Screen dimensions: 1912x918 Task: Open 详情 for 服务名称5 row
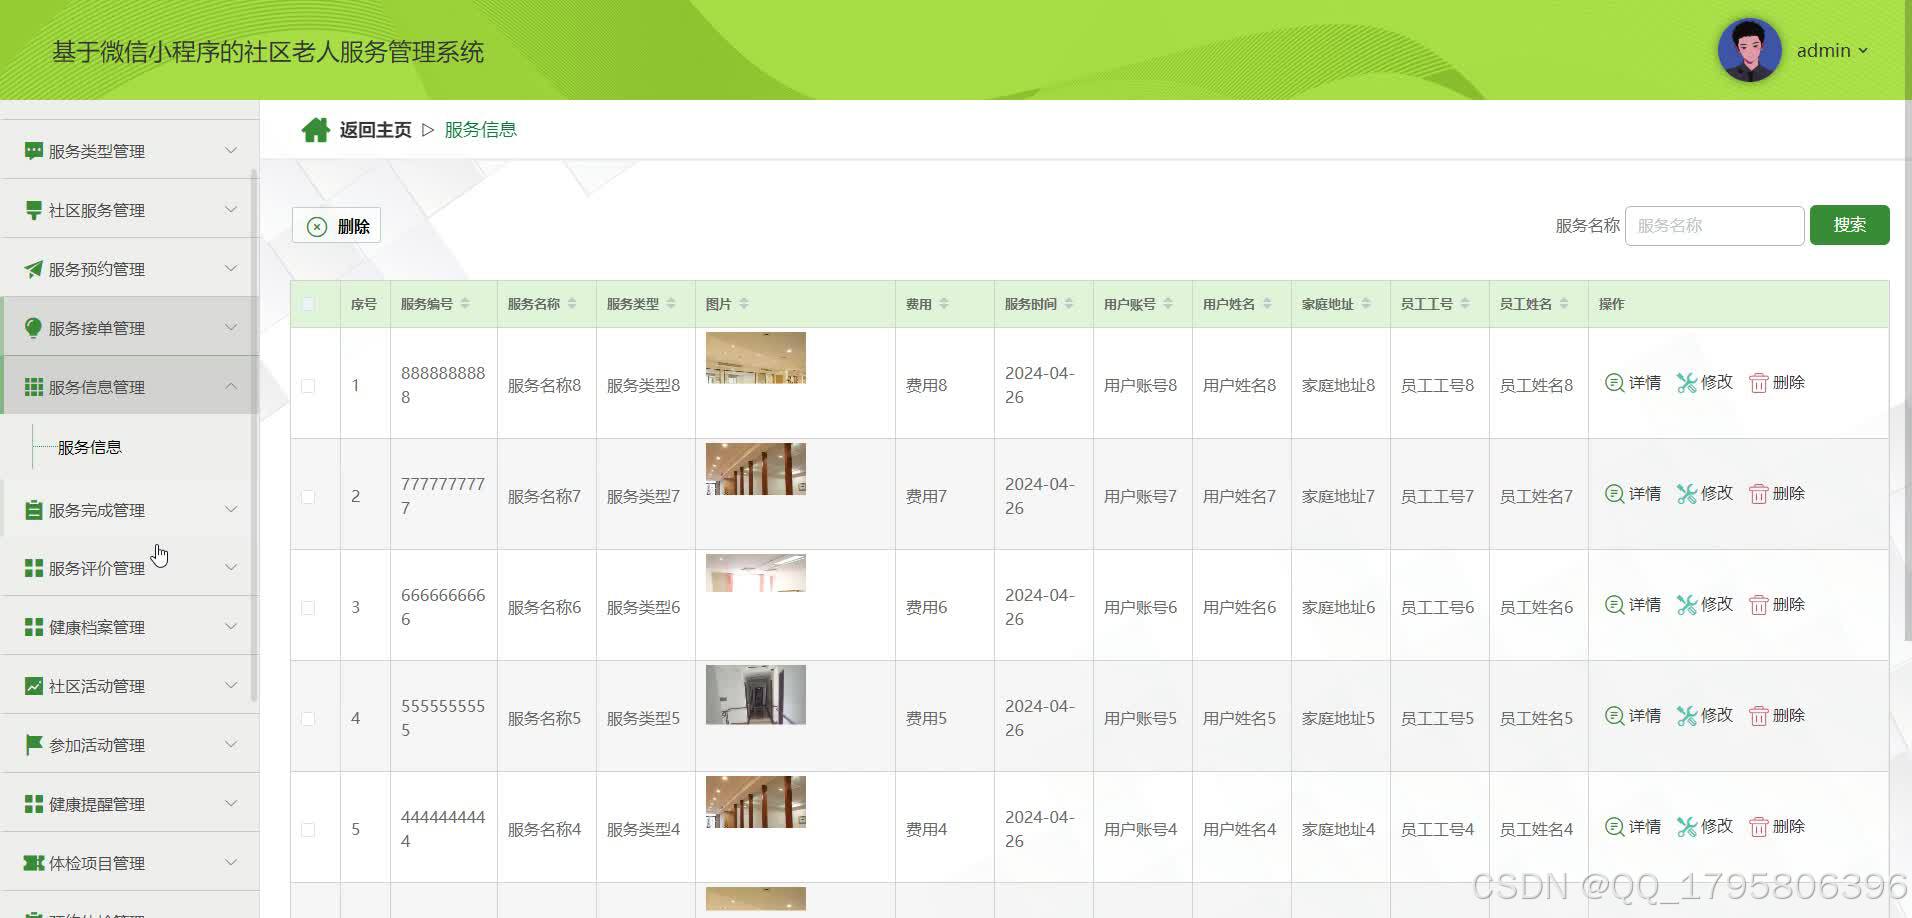tap(1633, 716)
